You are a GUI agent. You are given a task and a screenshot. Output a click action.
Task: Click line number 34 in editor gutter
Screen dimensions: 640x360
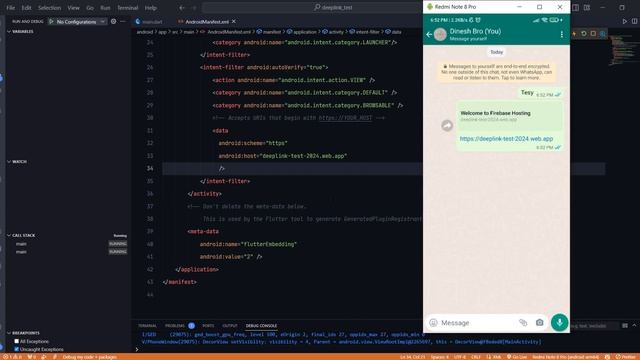[x=150, y=169]
